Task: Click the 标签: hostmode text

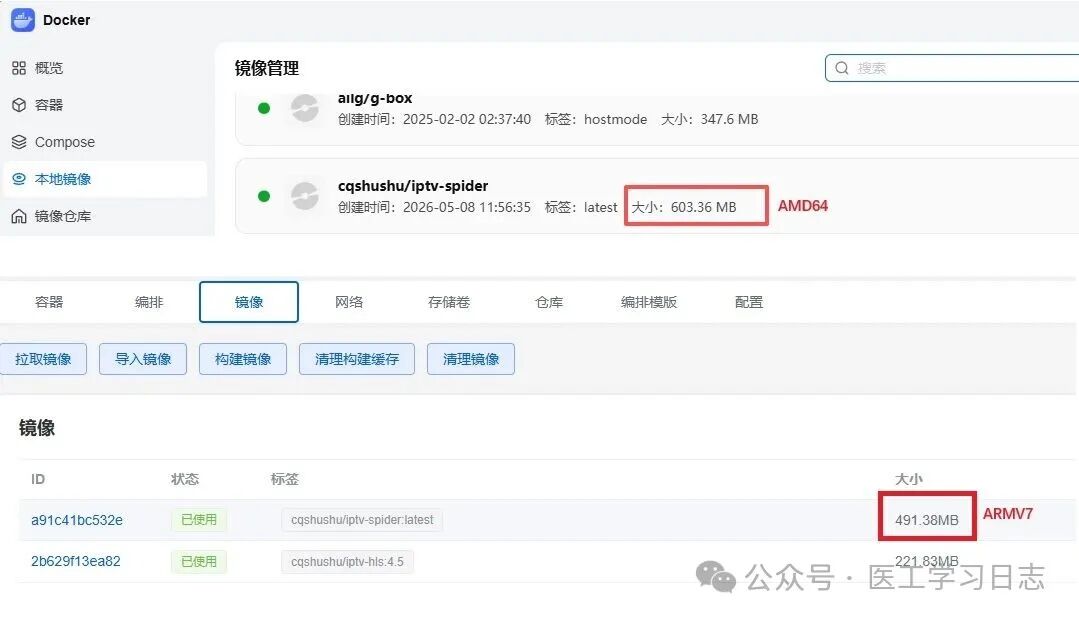Action: (x=596, y=119)
